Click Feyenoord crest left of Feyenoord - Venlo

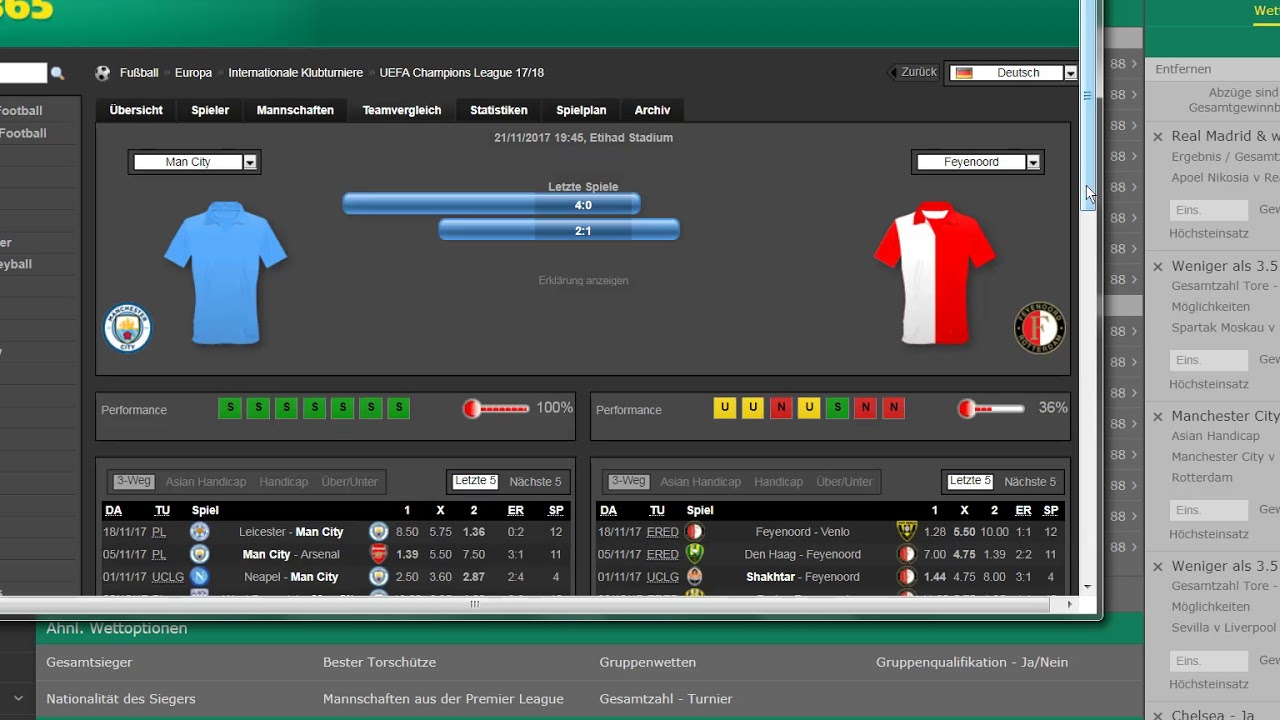(x=694, y=532)
